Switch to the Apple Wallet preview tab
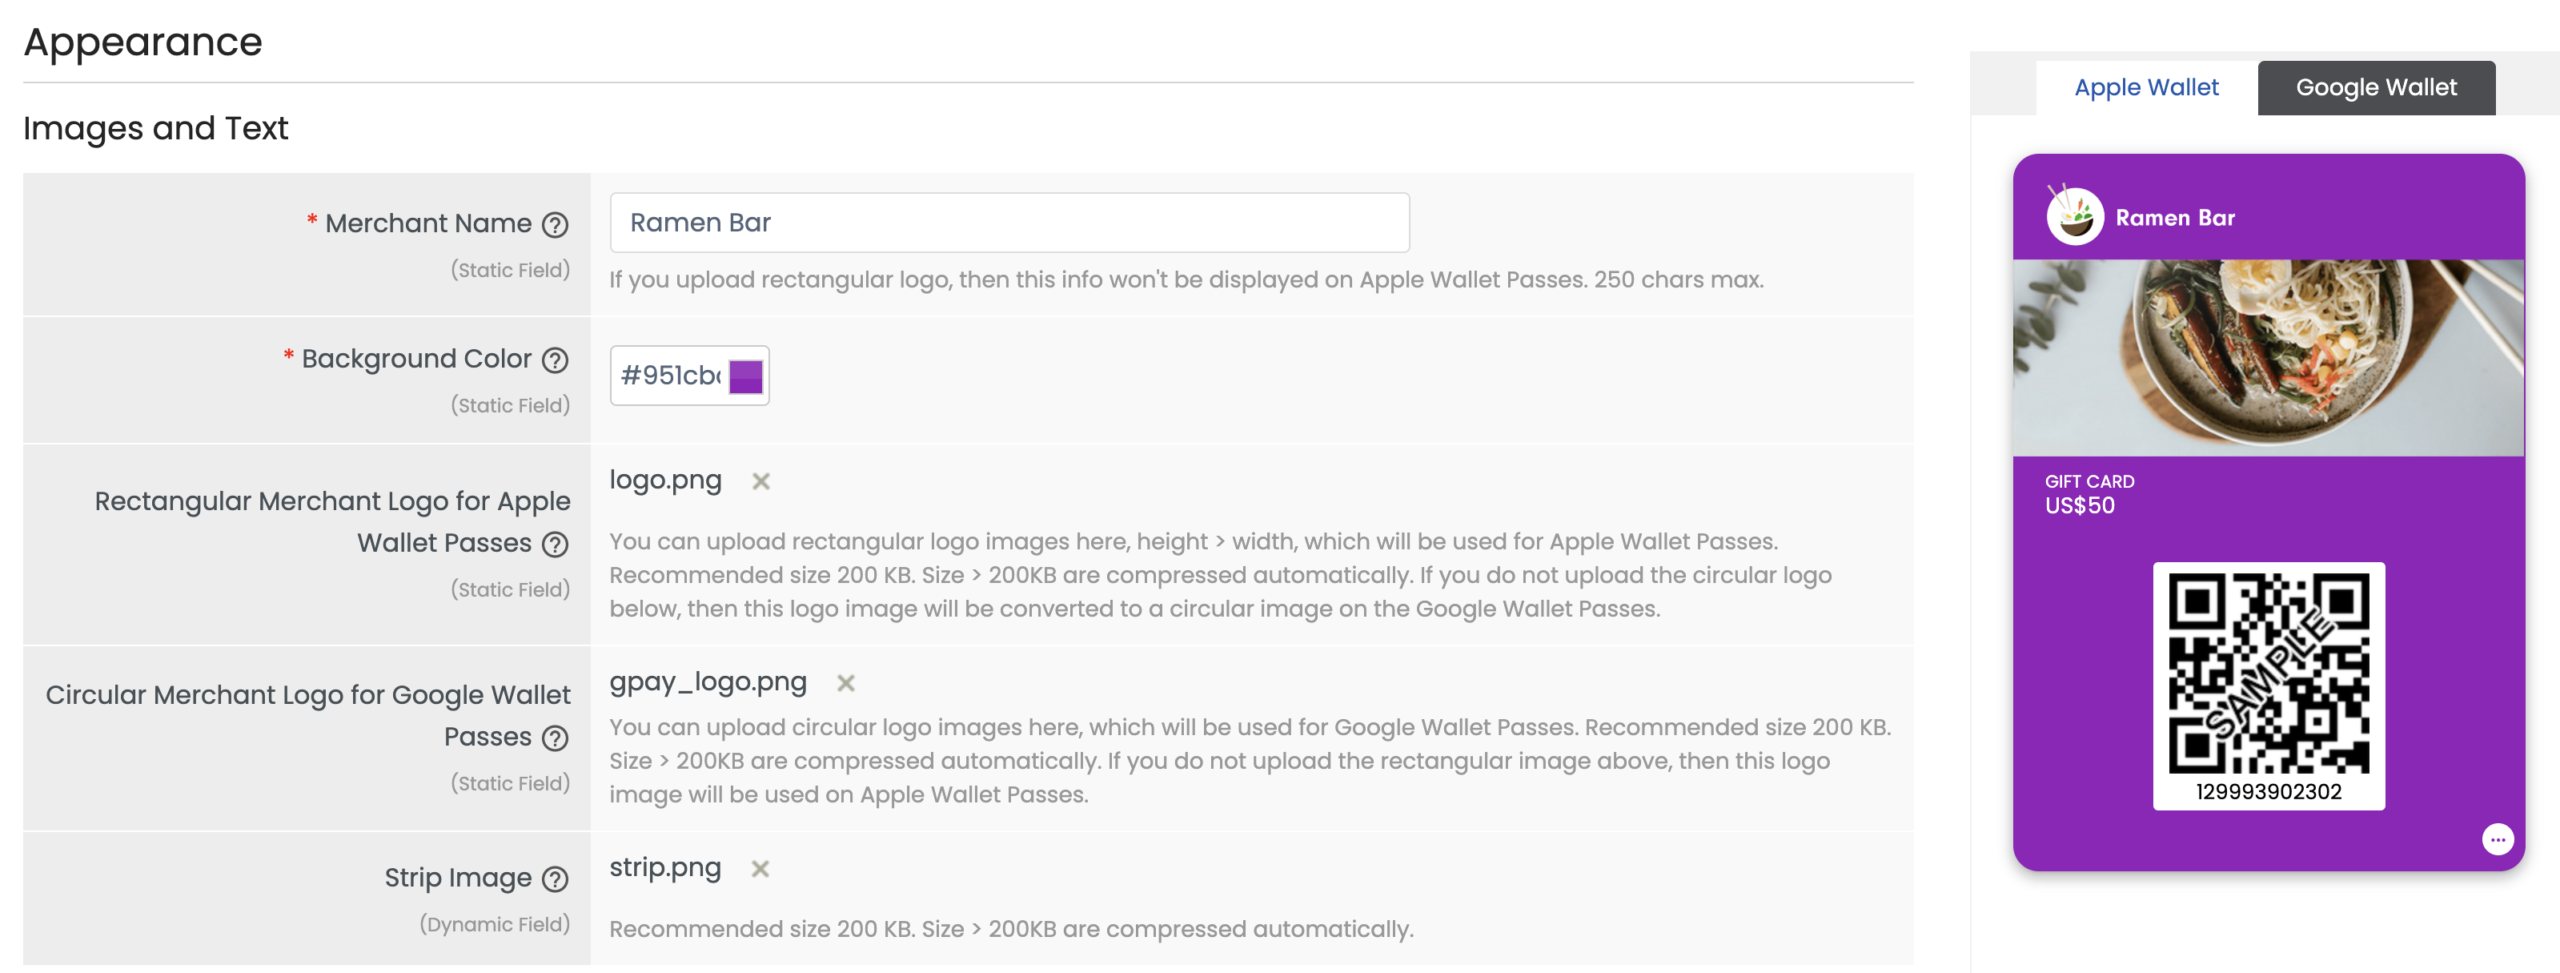This screenshot has width=2560, height=973. [x=2146, y=88]
